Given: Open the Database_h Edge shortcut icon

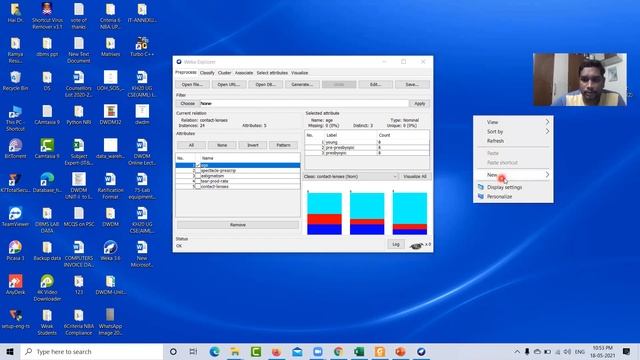Looking at the screenshot, I should point(47,183).
